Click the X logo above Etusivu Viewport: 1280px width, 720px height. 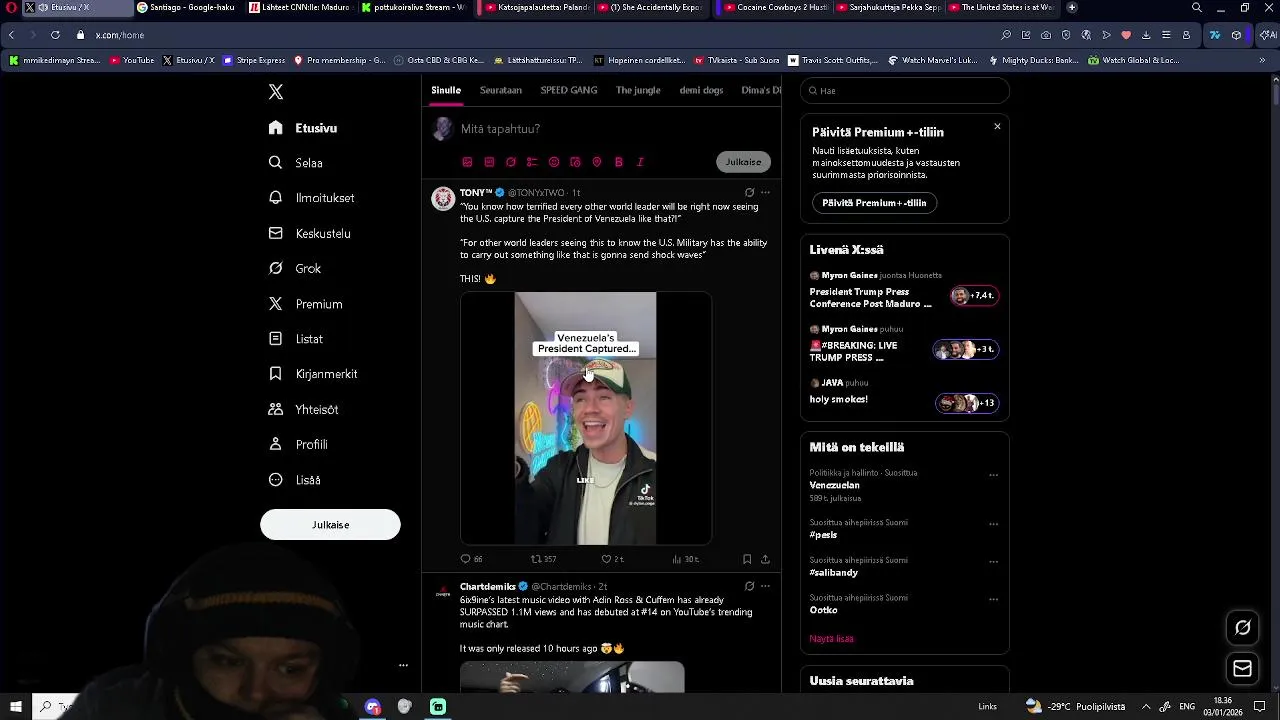pyautogui.click(x=276, y=92)
